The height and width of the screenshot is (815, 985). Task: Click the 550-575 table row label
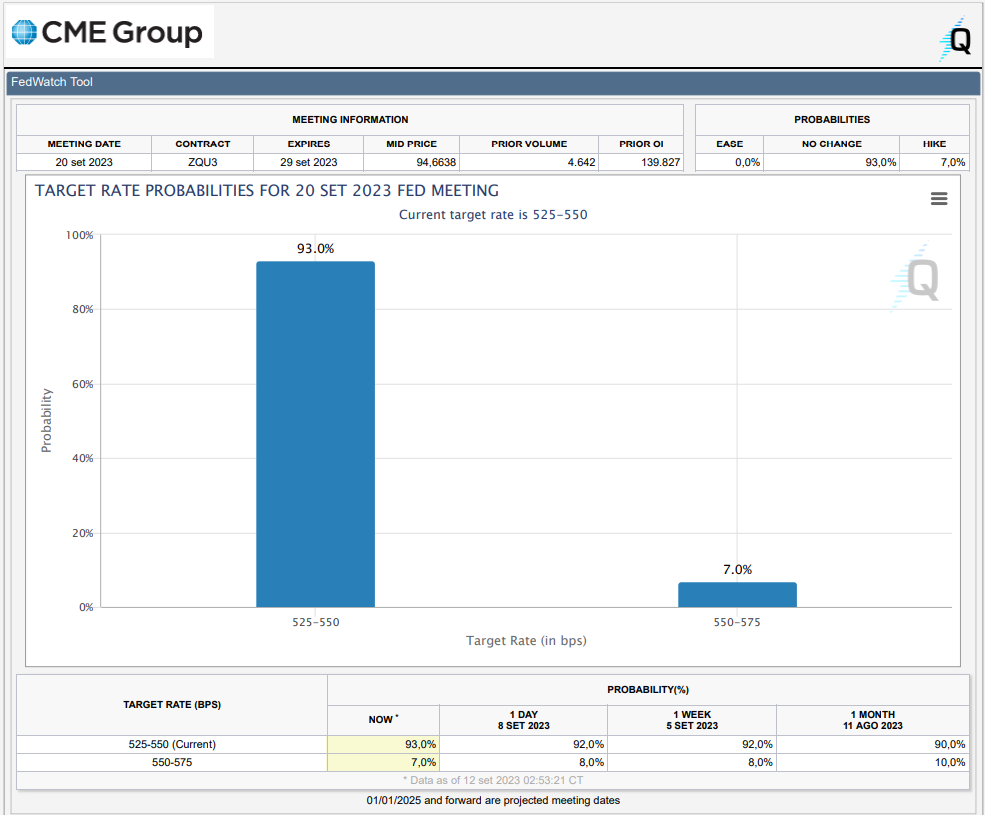pyautogui.click(x=172, y=762)
